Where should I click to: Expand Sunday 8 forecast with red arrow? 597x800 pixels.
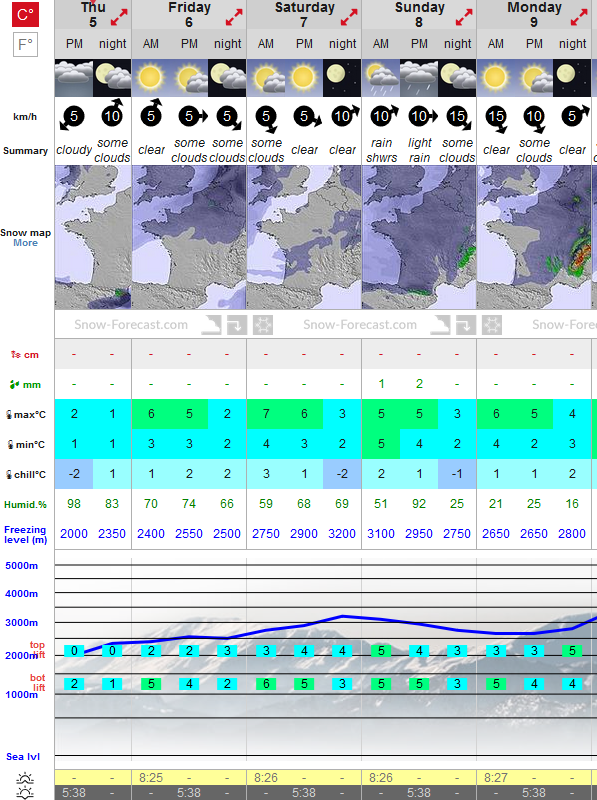[464, 17]
